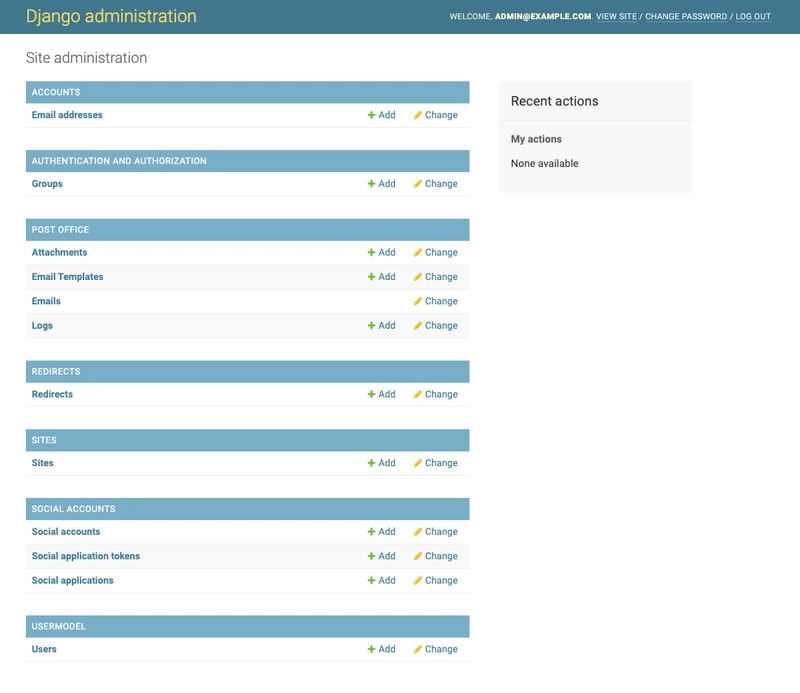Click the pencil icon for Social accounts
This screenshot has width=800, height=693.
418,532
